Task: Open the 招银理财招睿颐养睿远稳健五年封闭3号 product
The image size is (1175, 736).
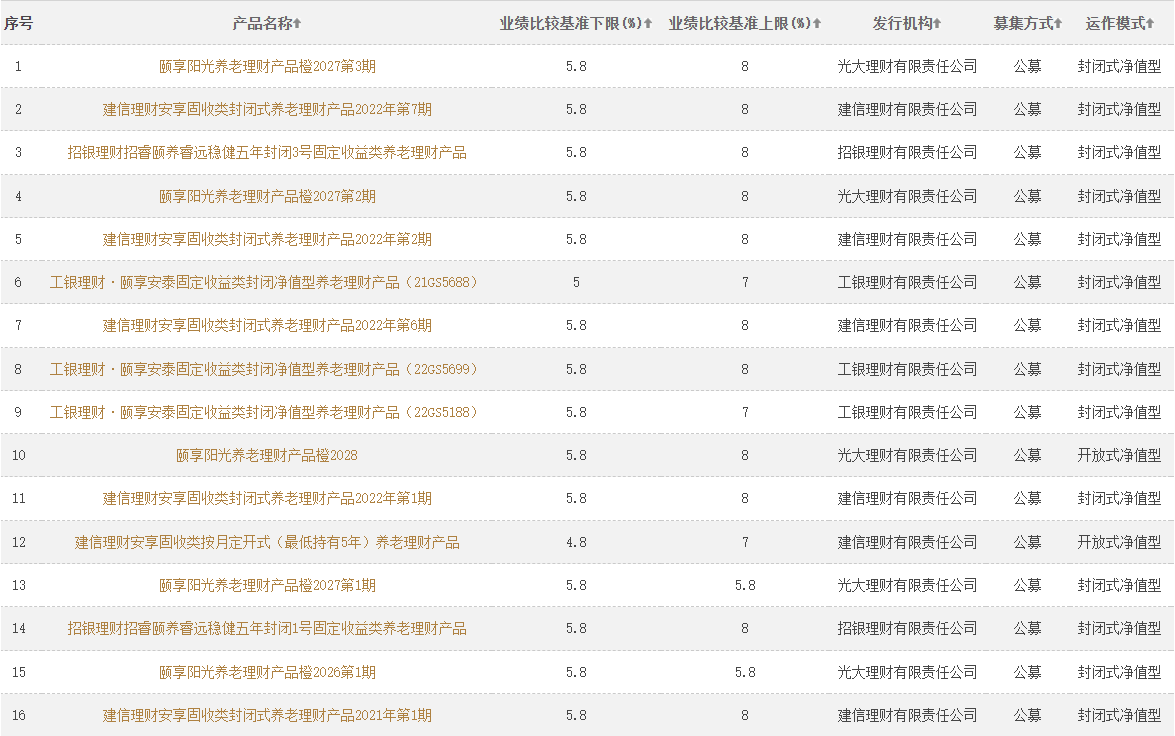Action: point(267,153)
